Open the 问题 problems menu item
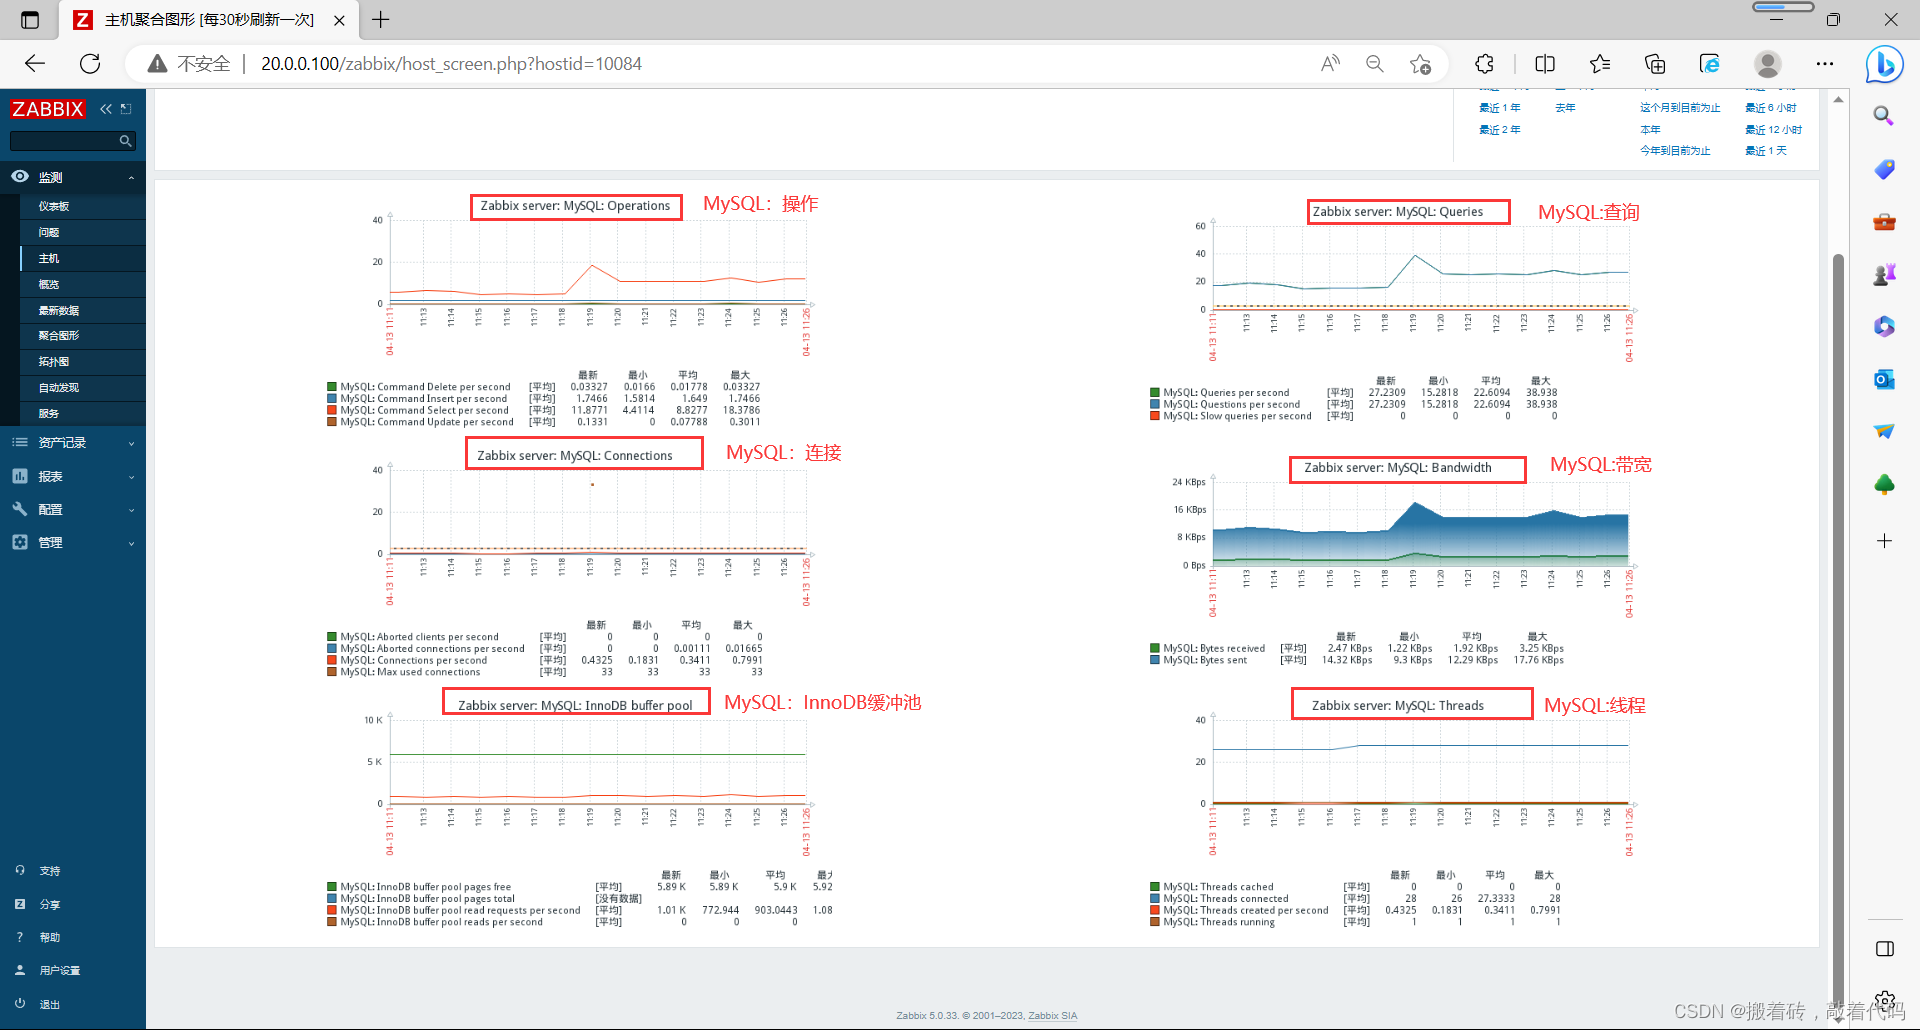The height and width of the screenshot is (1030, 1920). coord(49,232)
